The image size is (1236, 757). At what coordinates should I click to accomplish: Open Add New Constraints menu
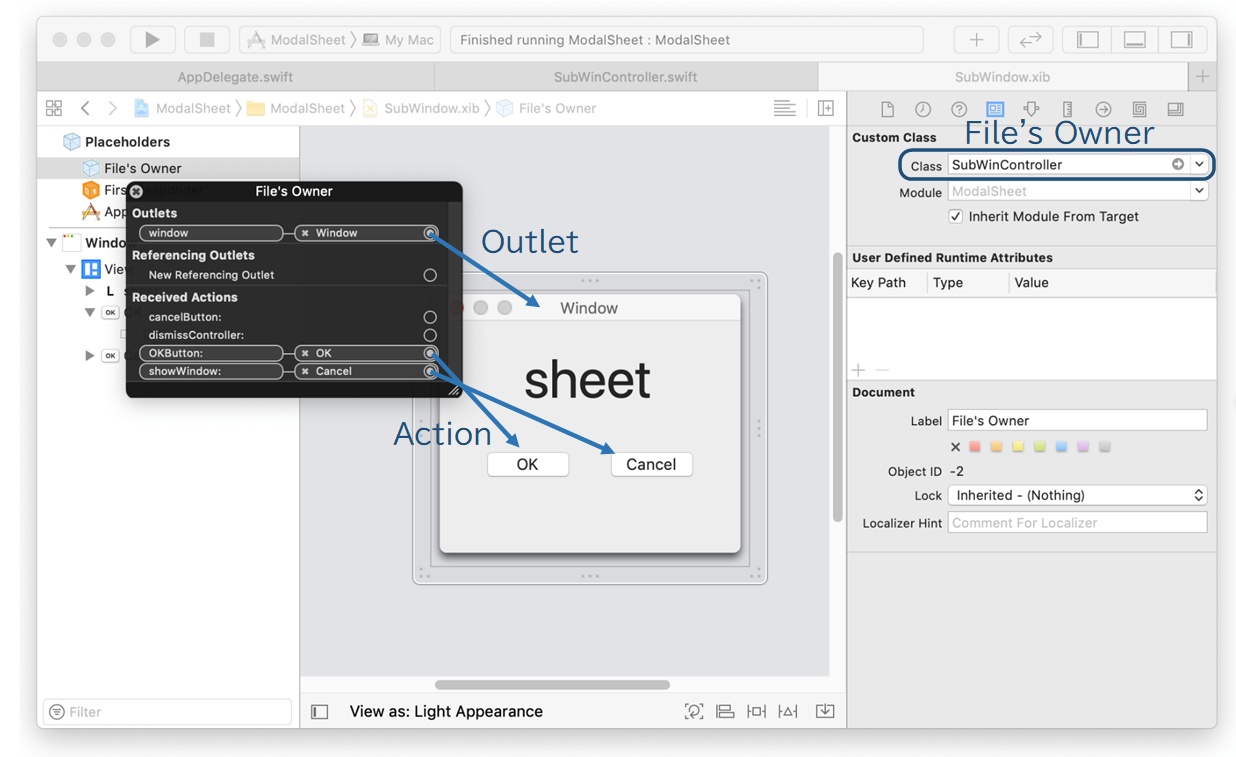[757, 712]
